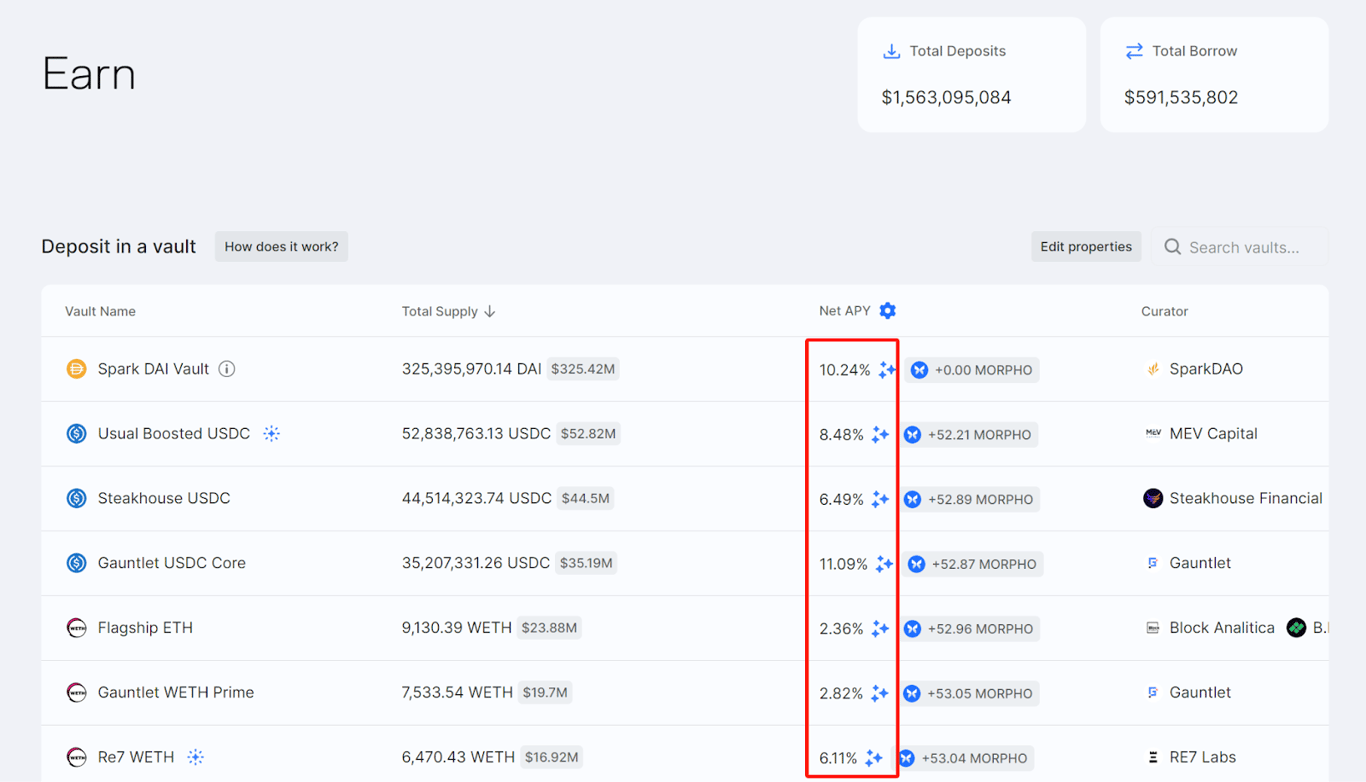Click the Vault Name column header

(x=100, y=311)
